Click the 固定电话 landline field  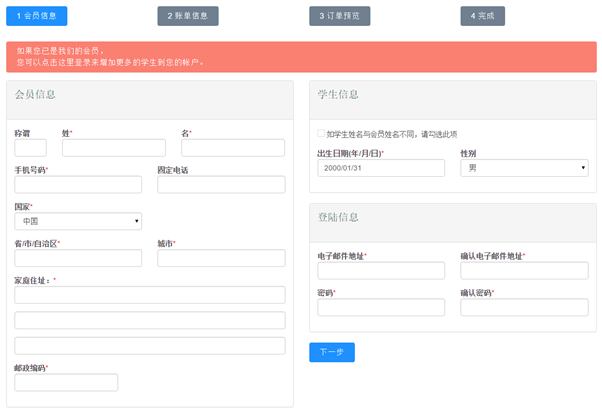(x=220, y=185)
